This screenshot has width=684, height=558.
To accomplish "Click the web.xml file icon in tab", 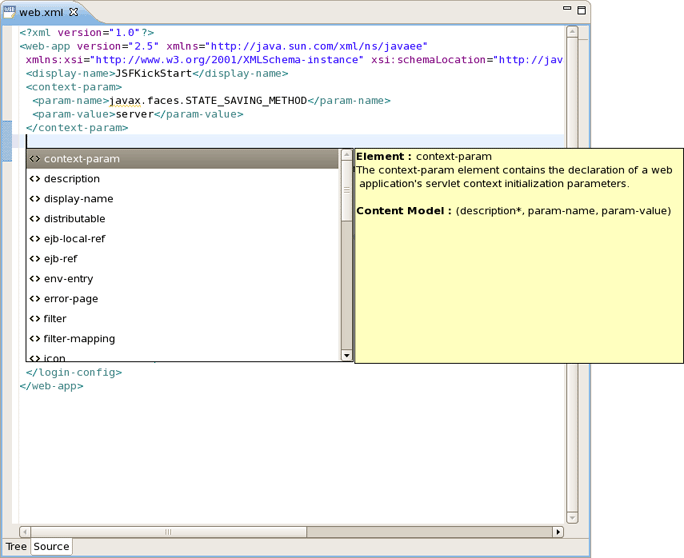I will coord(11,12).
